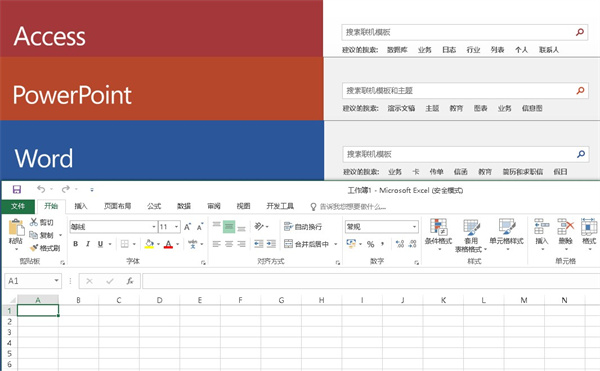Click the Format Cells icon in cells group

click(x=589, y=226)
